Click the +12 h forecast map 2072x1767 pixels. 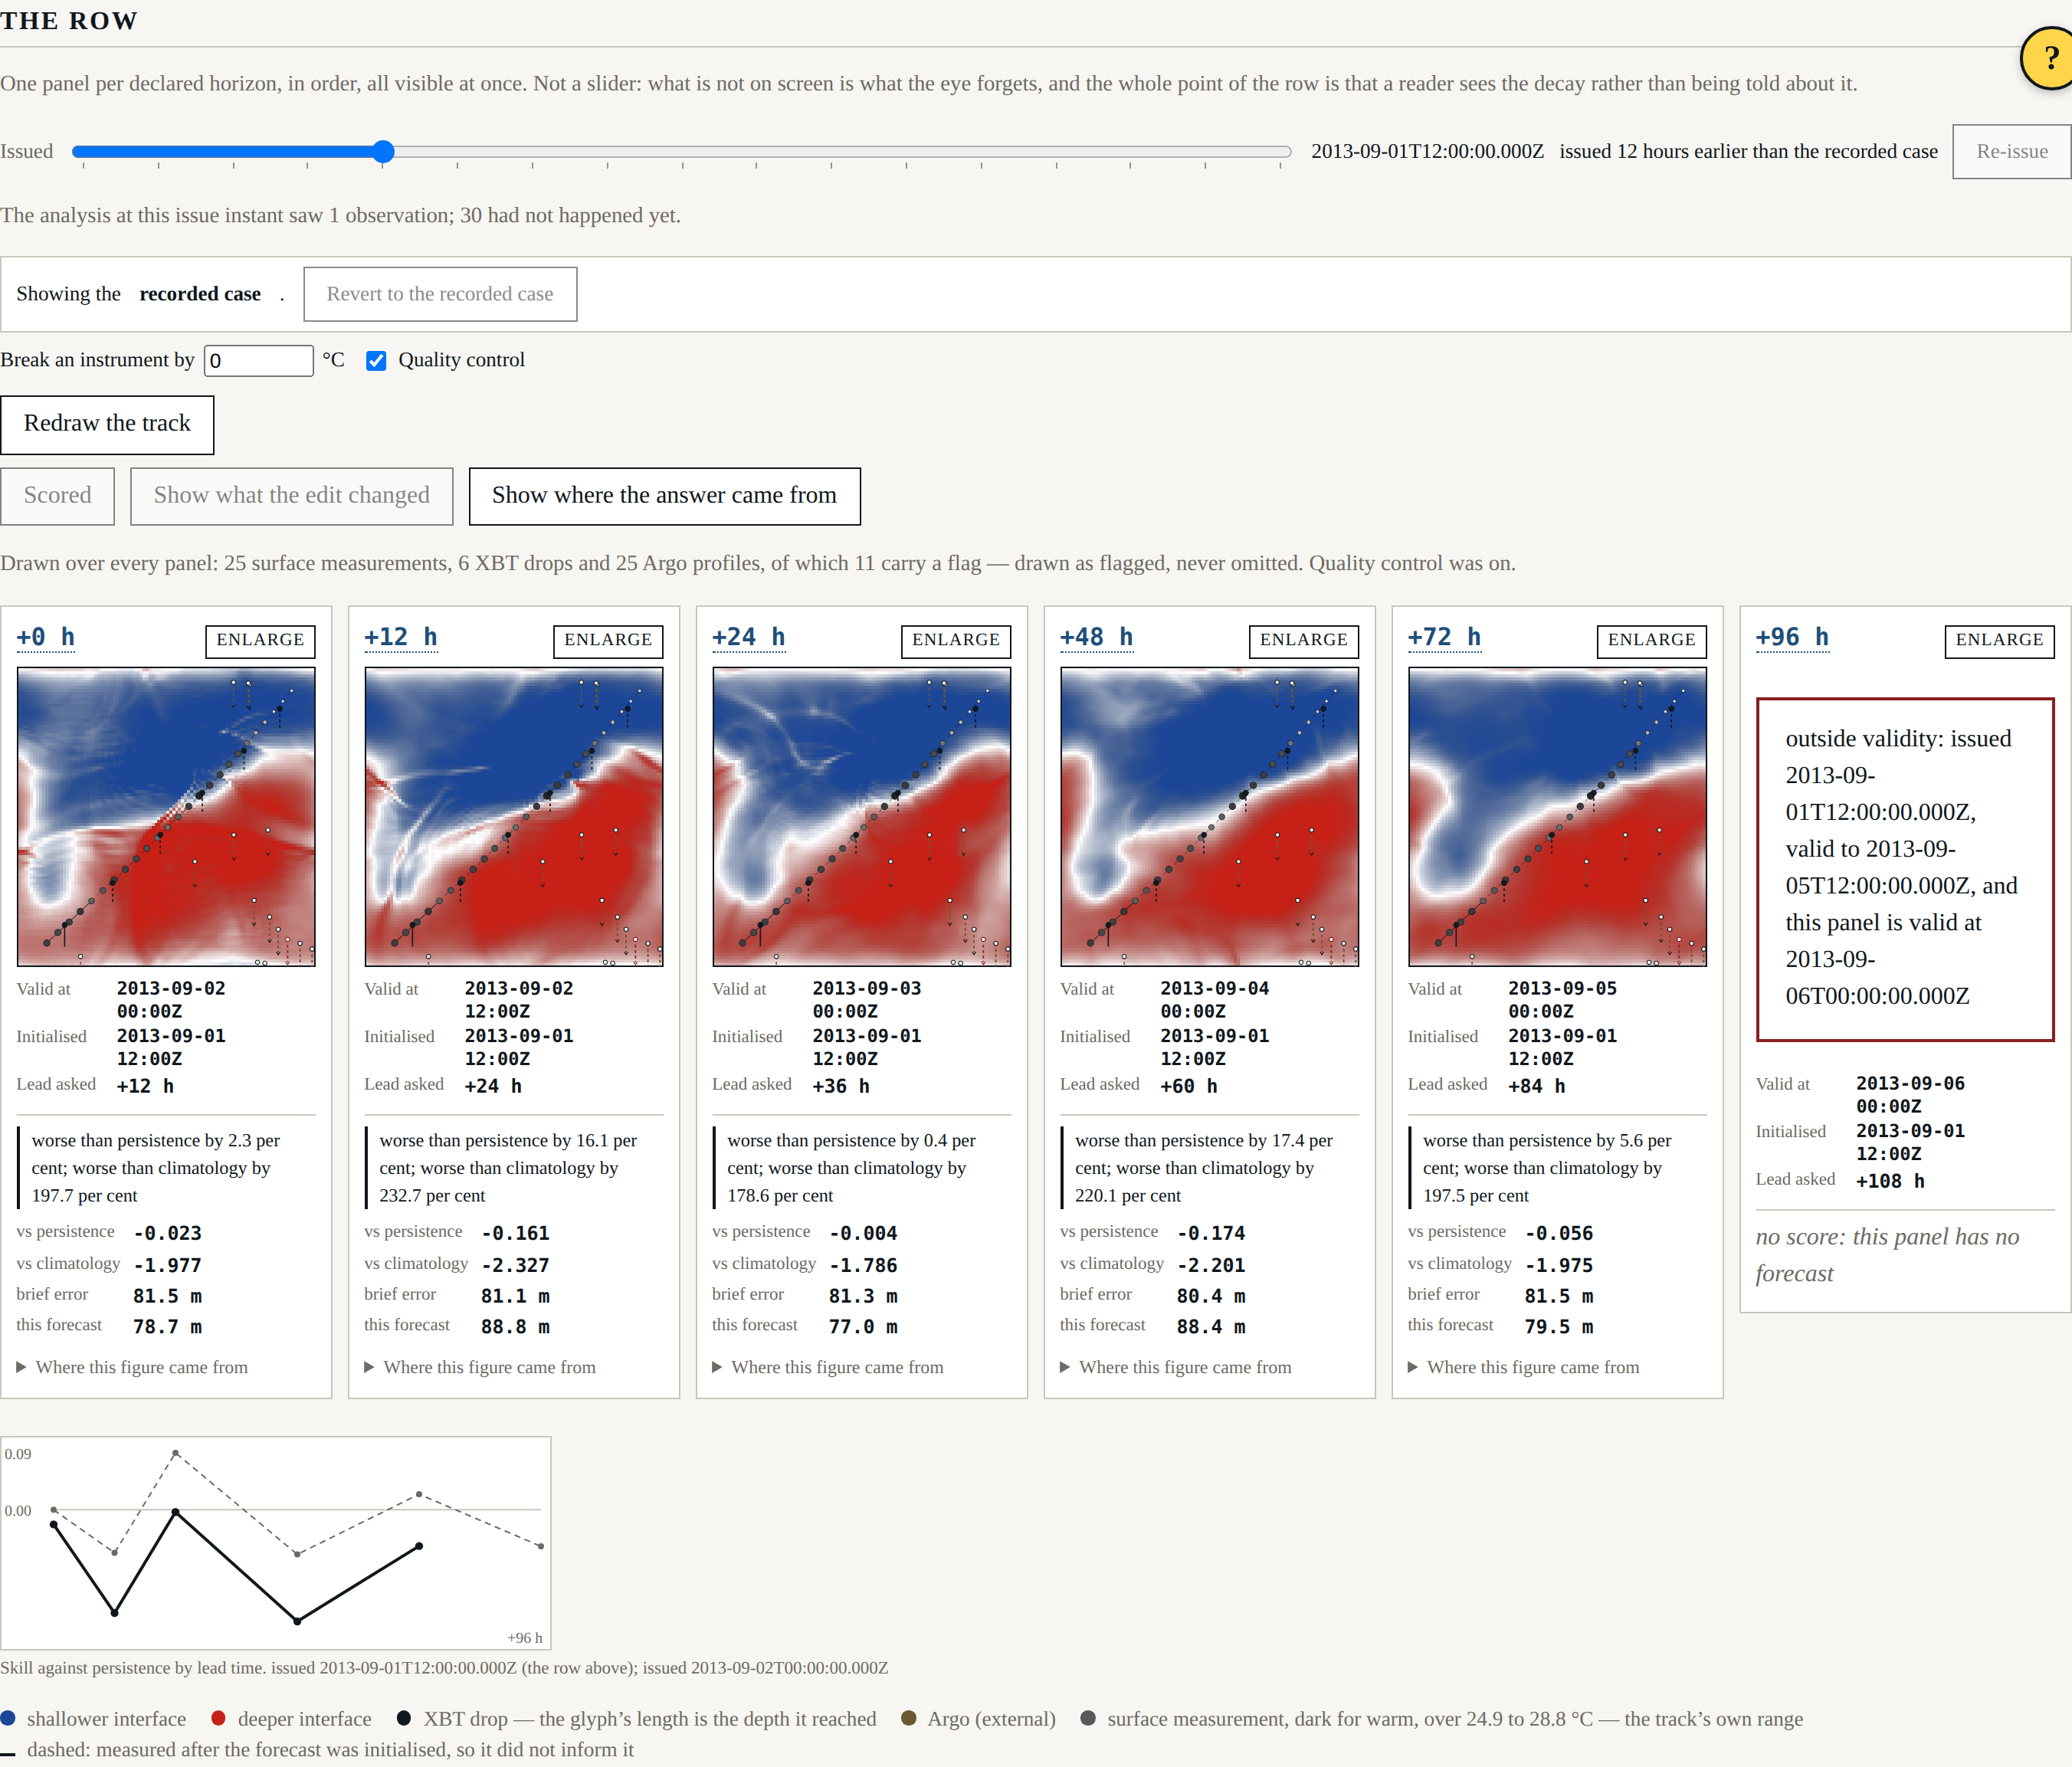pos(514,817)
